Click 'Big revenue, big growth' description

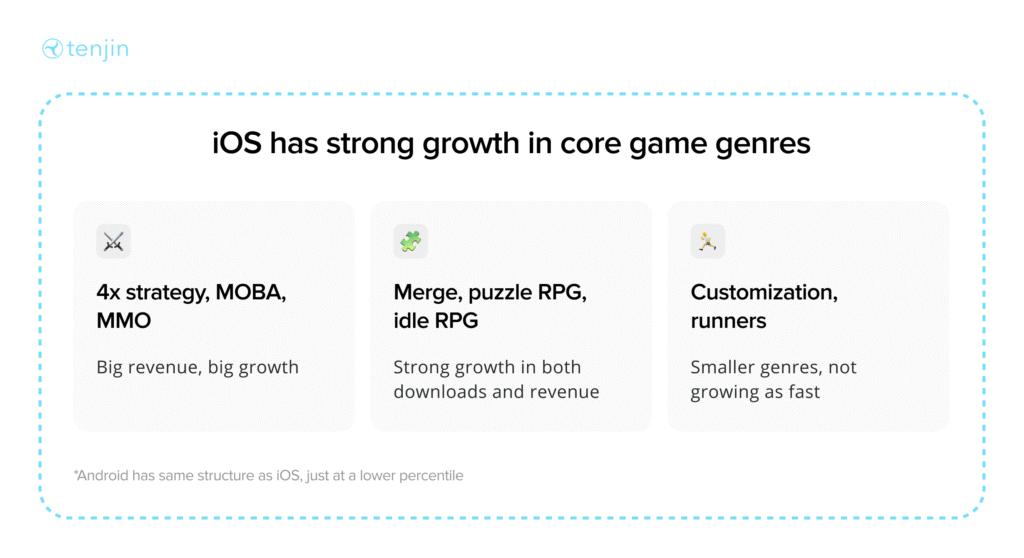pyautogui.click(x=197, y=367)
